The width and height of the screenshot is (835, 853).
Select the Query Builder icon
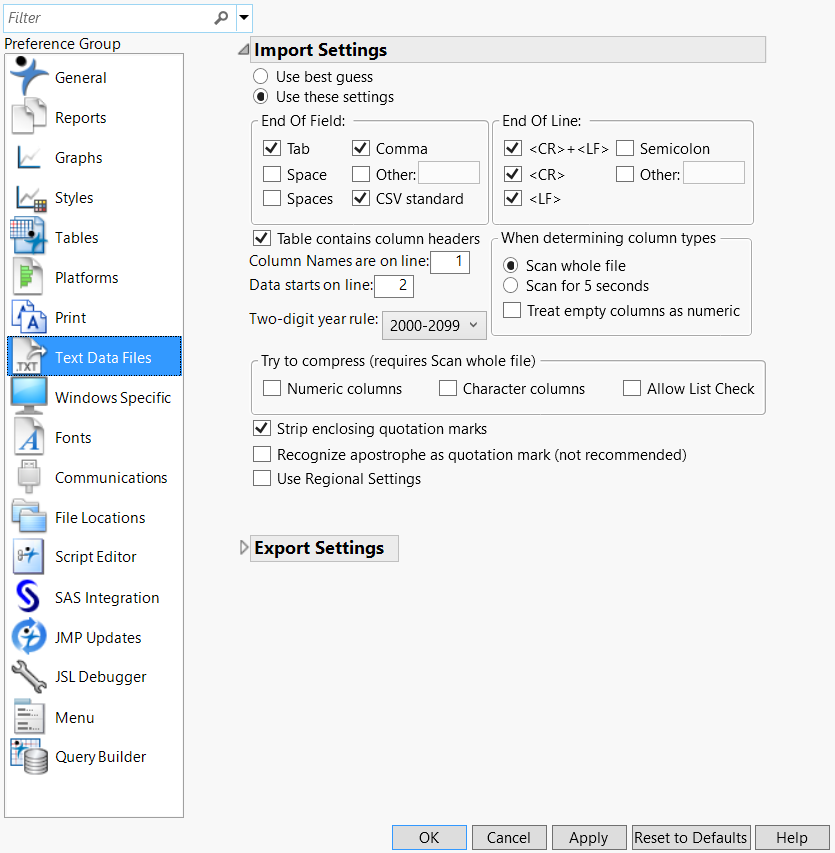[29, 757]
